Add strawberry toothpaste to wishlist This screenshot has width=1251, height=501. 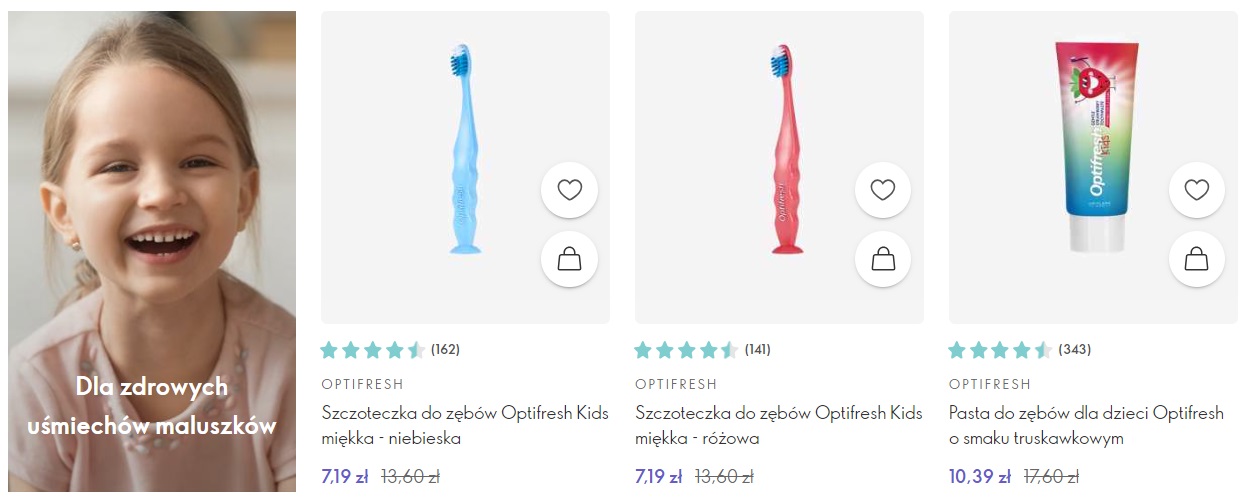(x=1196, y=190)
